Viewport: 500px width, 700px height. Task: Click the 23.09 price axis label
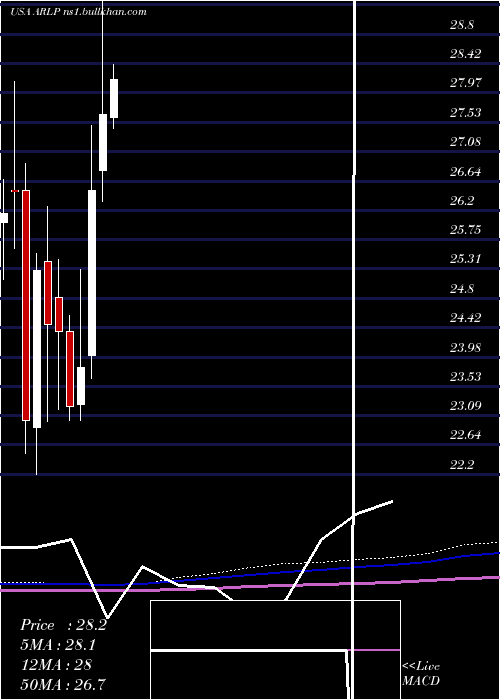point(466,406)
